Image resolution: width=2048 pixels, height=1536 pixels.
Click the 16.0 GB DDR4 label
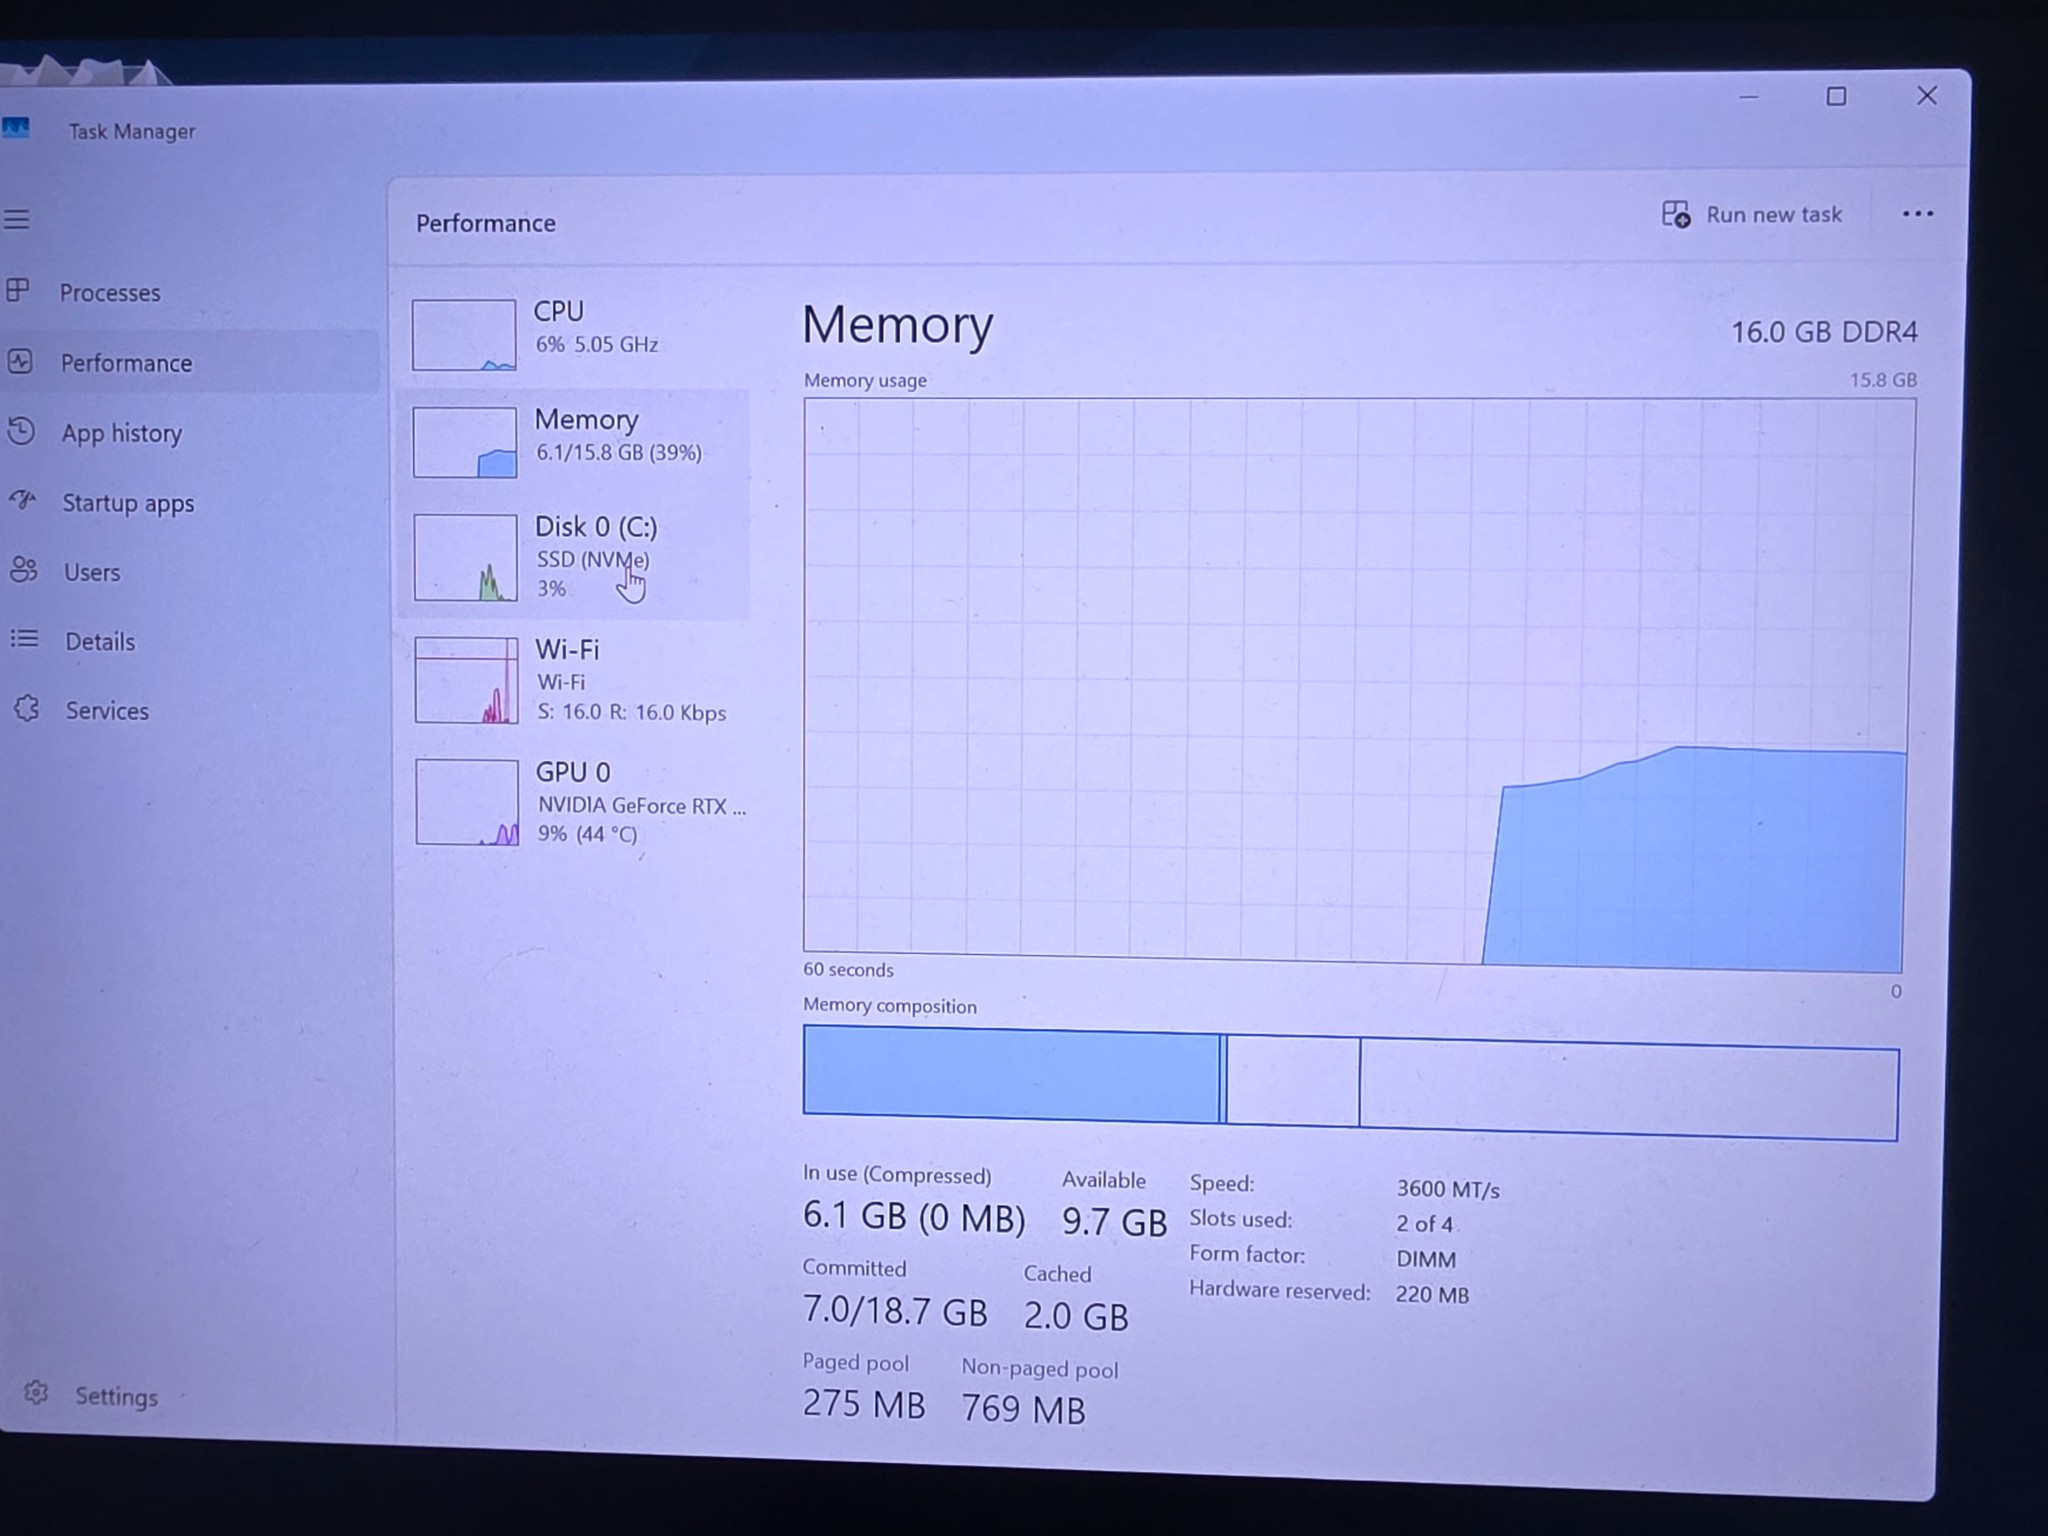pyautogui.click(x=1824, y=332)
